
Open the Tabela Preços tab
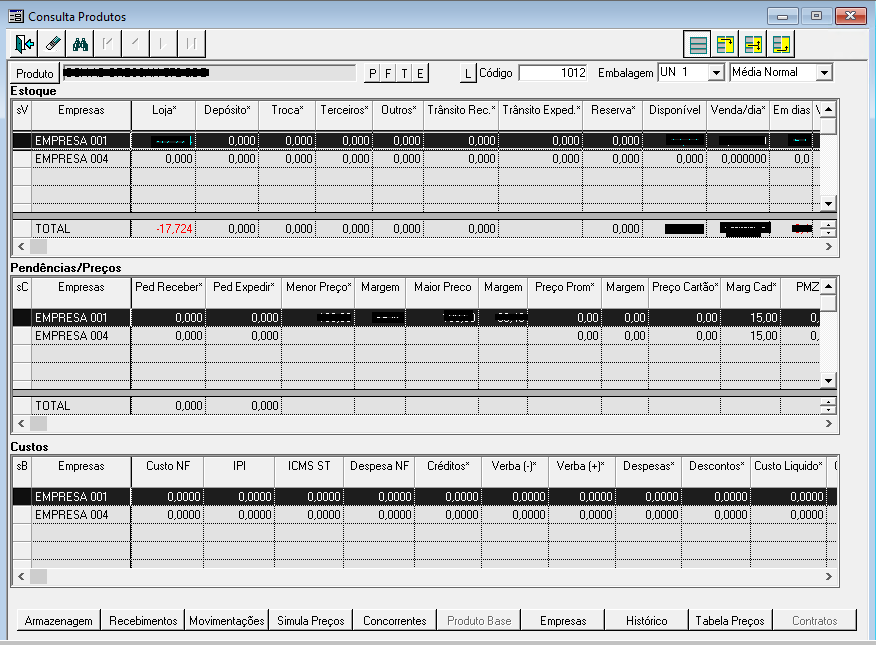click(x=730, y=620)
